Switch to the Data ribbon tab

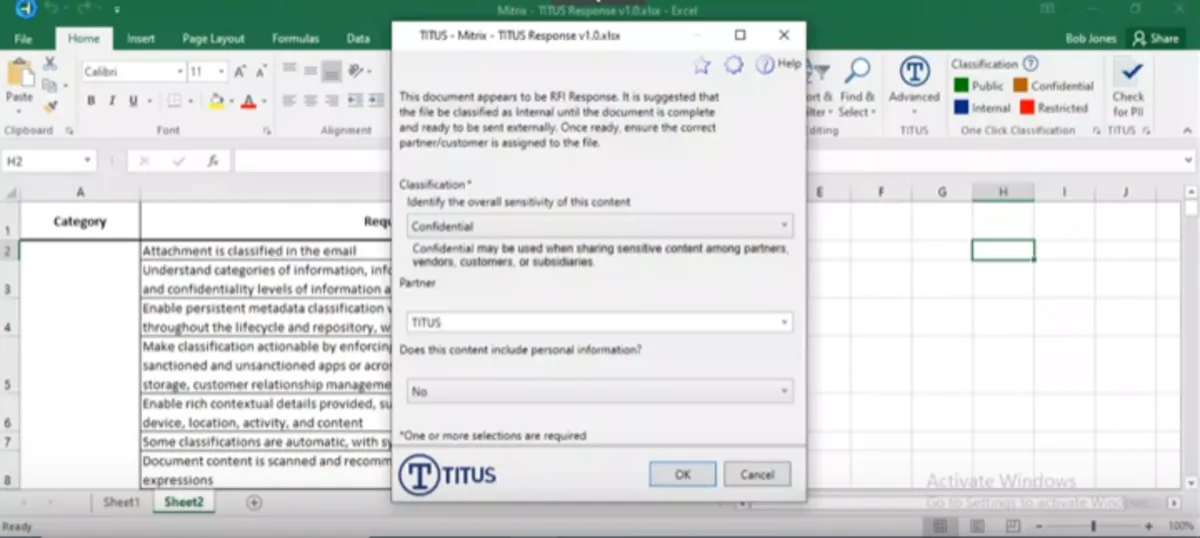[358, 38]
